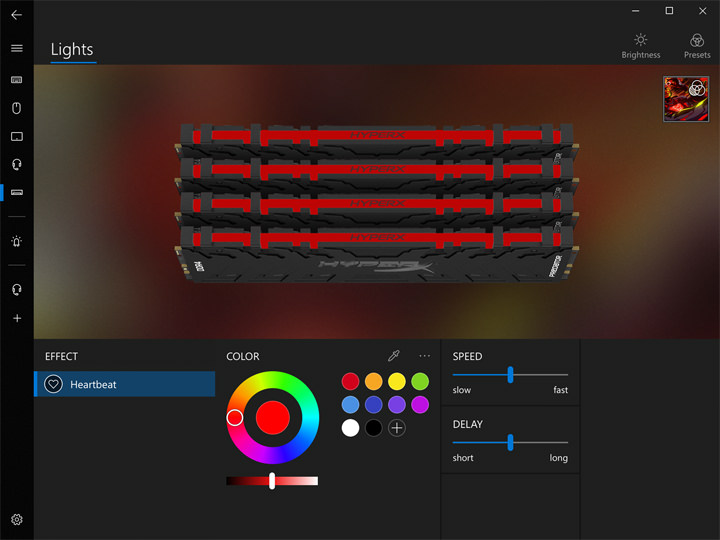Expand the hamburger navigation menu

[x=16, y=48]
